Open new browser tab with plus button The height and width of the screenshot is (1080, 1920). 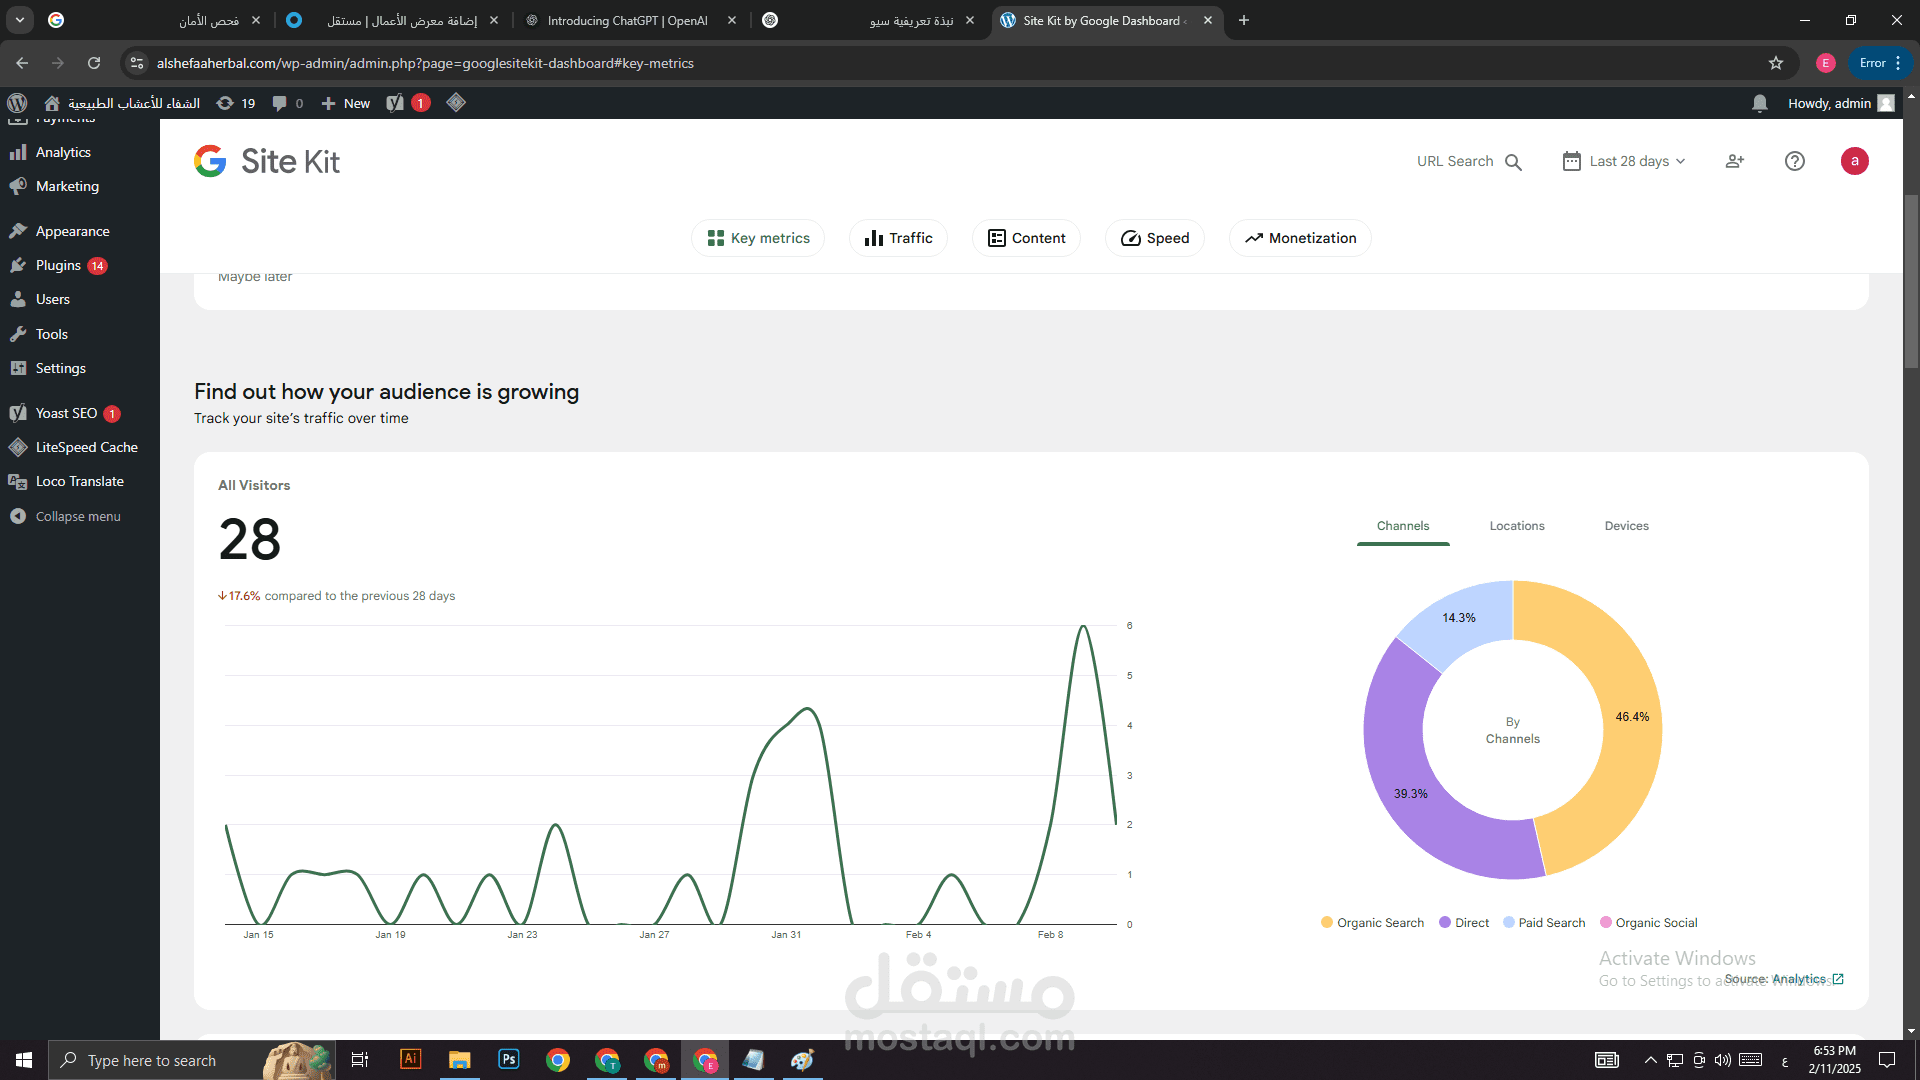click(1244, 20)
